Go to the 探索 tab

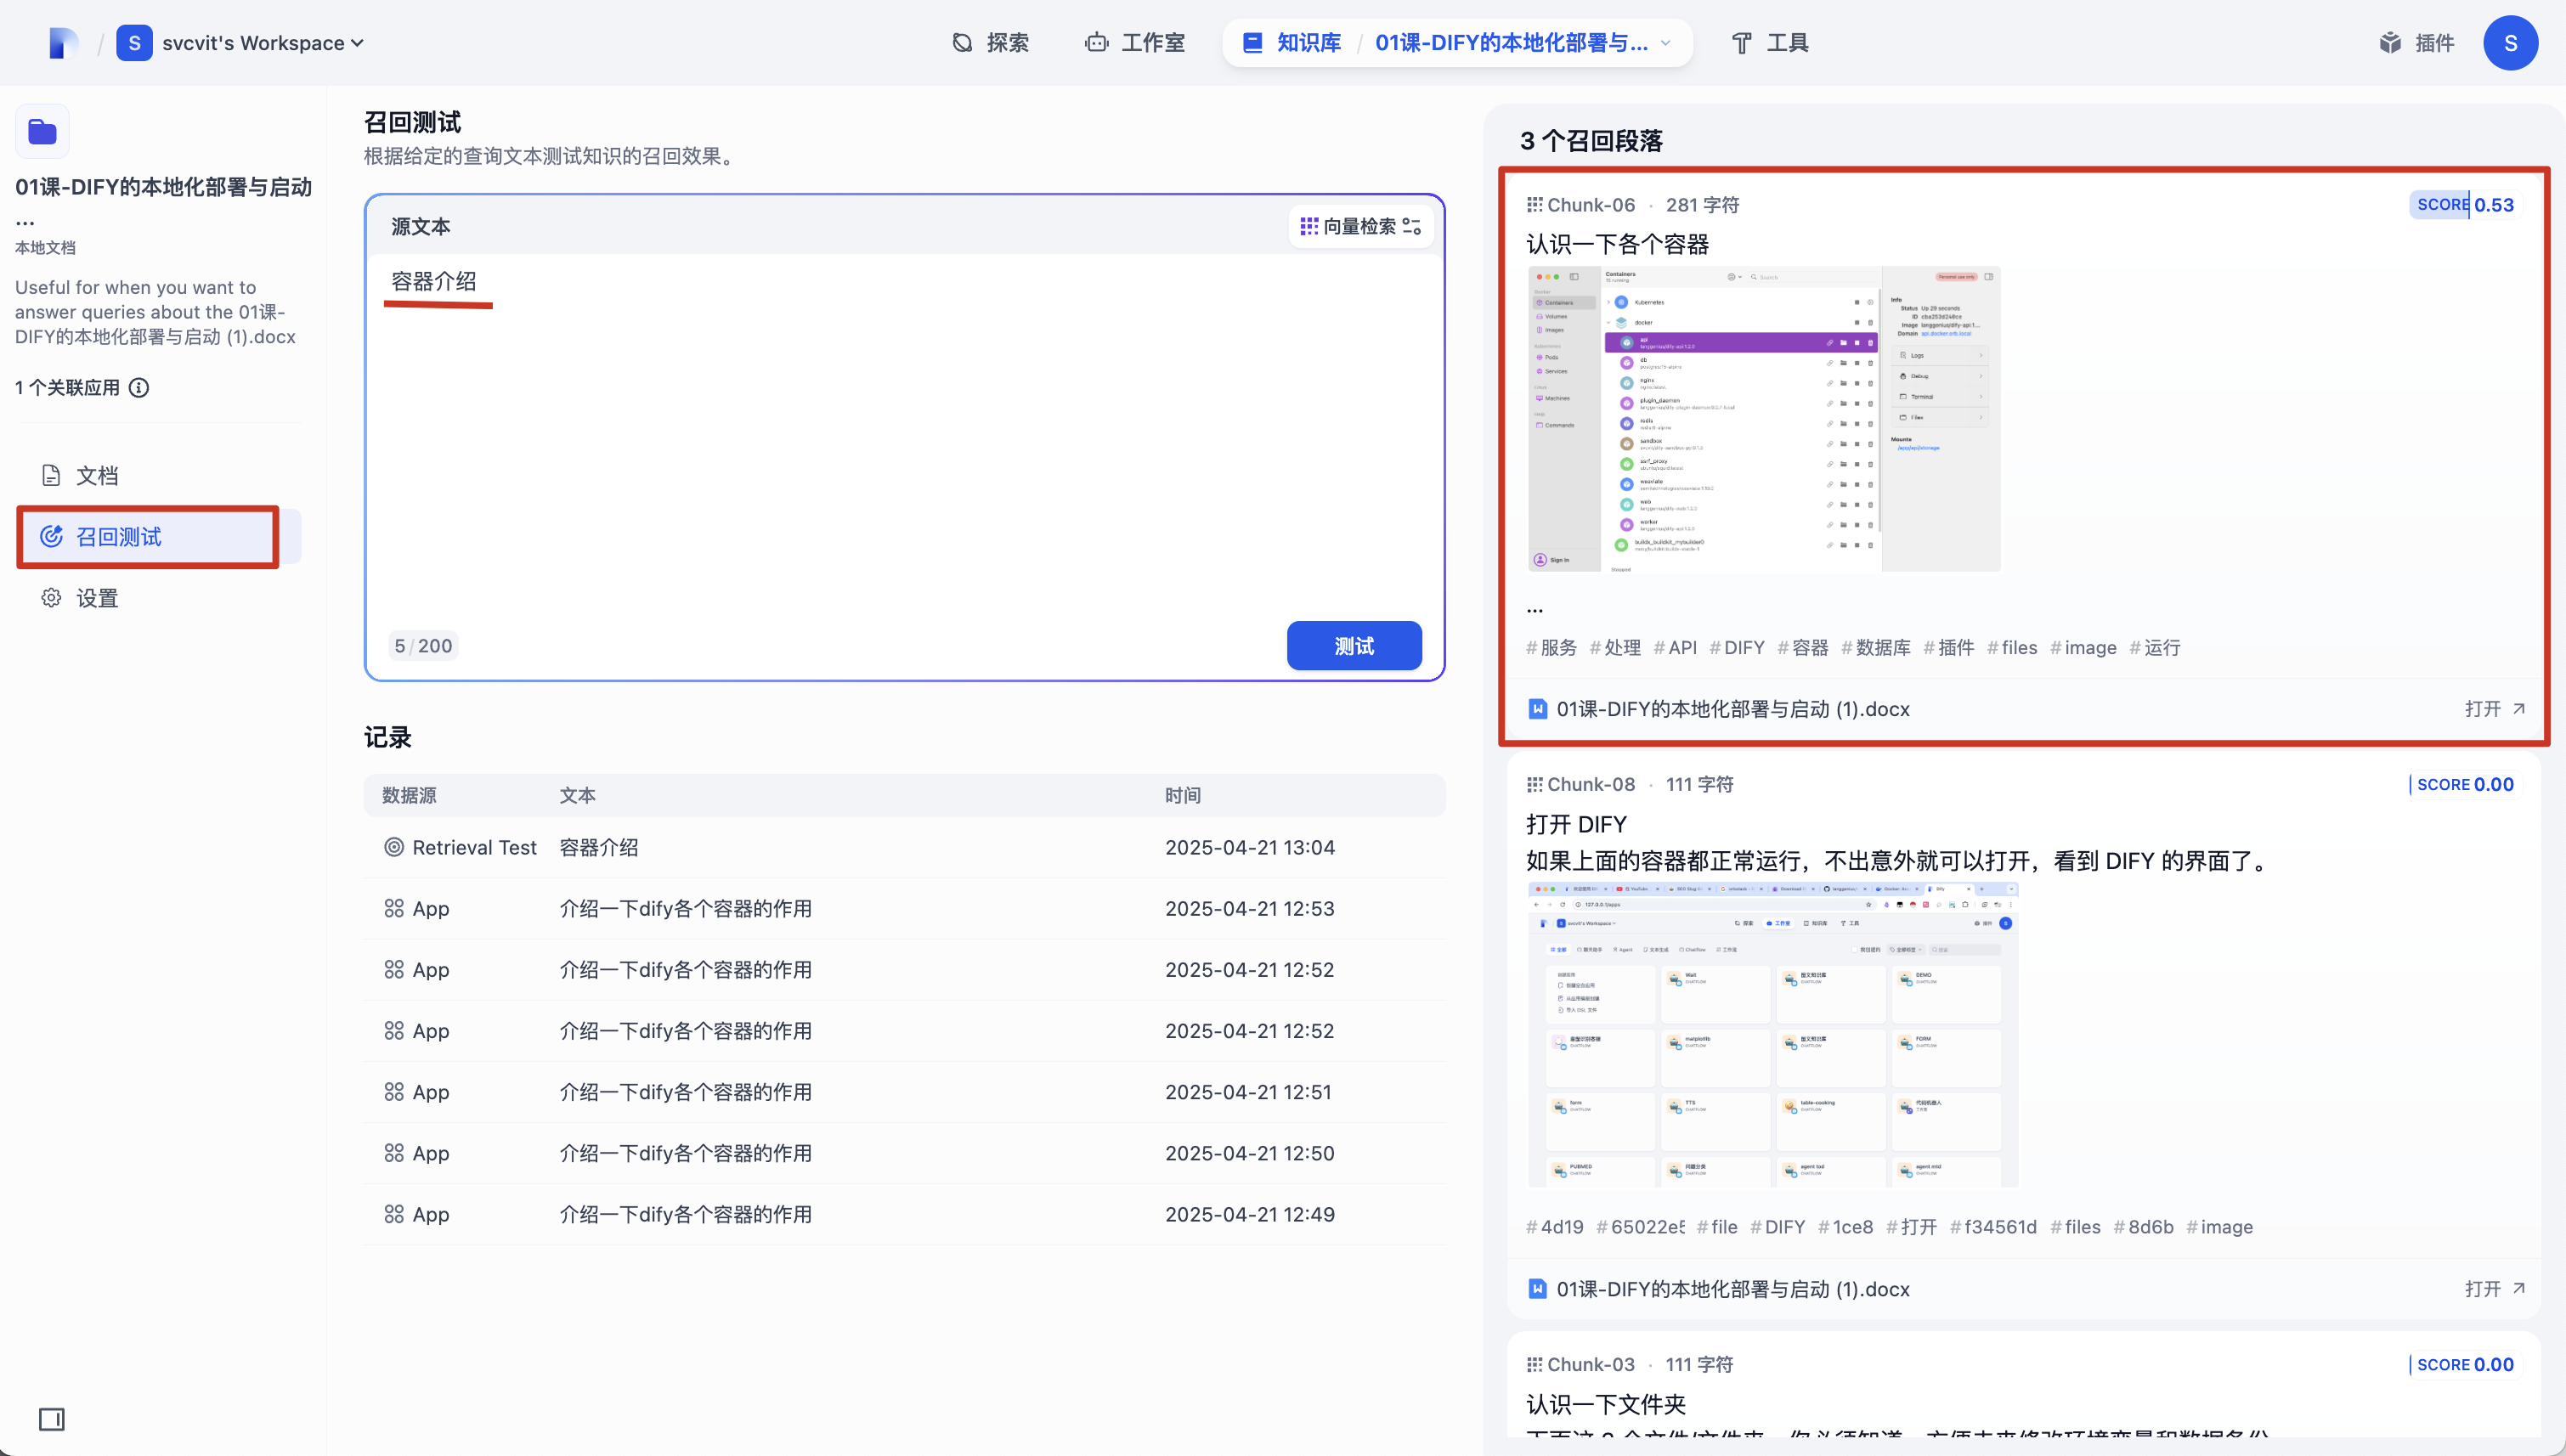(990, 43)
